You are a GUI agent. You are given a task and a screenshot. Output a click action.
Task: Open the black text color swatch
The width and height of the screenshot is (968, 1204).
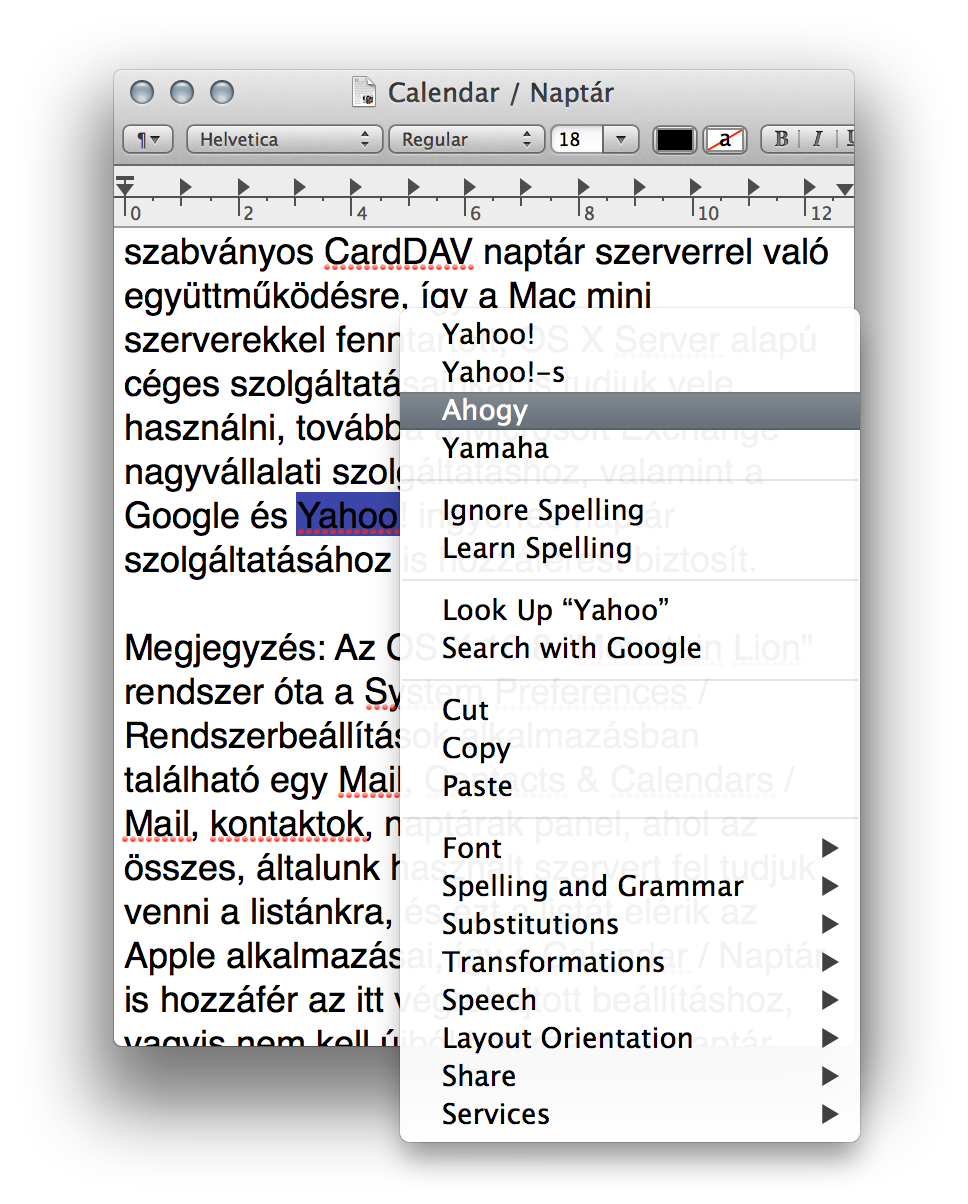675,139
